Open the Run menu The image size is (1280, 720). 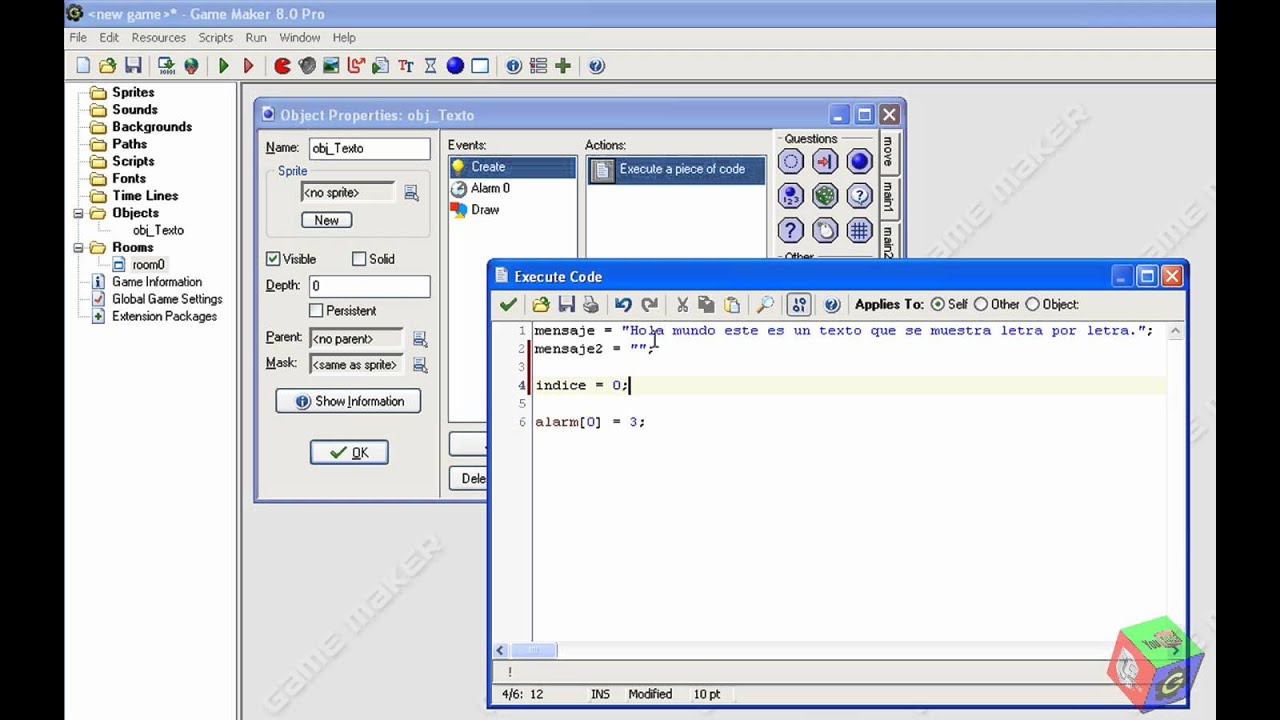[256, 38]
